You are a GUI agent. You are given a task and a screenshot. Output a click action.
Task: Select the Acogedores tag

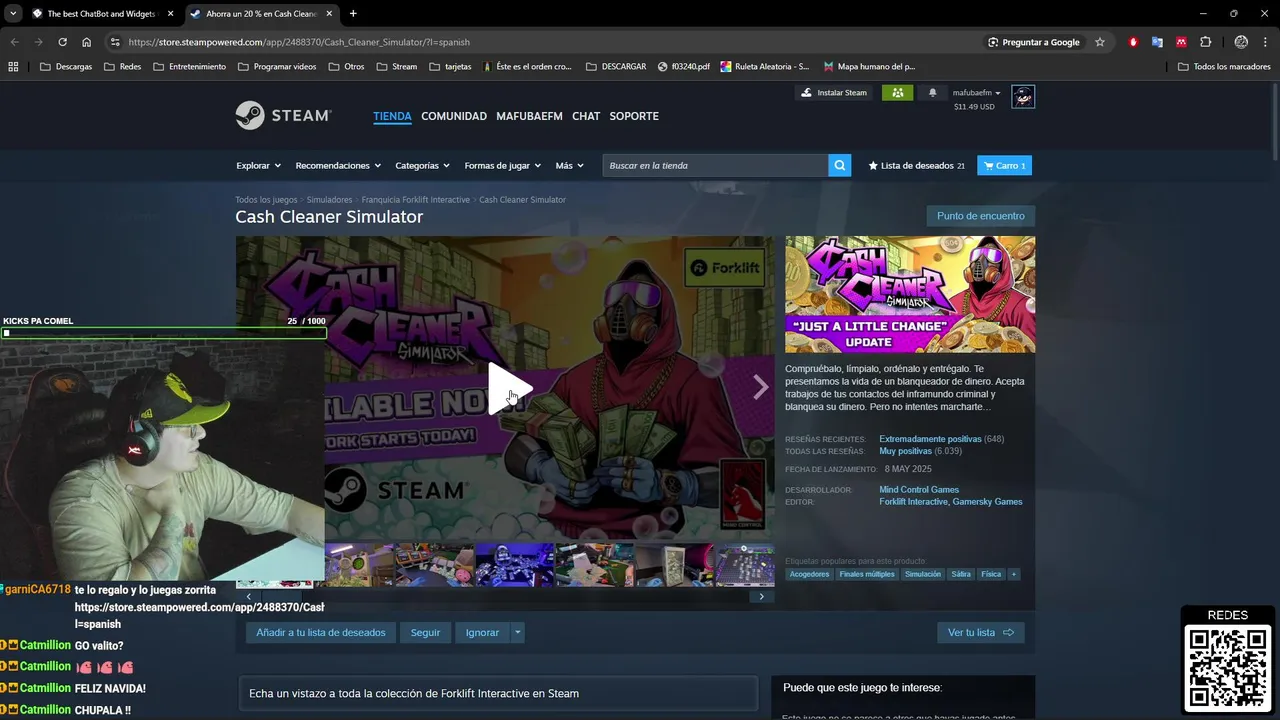pos(810,574)
